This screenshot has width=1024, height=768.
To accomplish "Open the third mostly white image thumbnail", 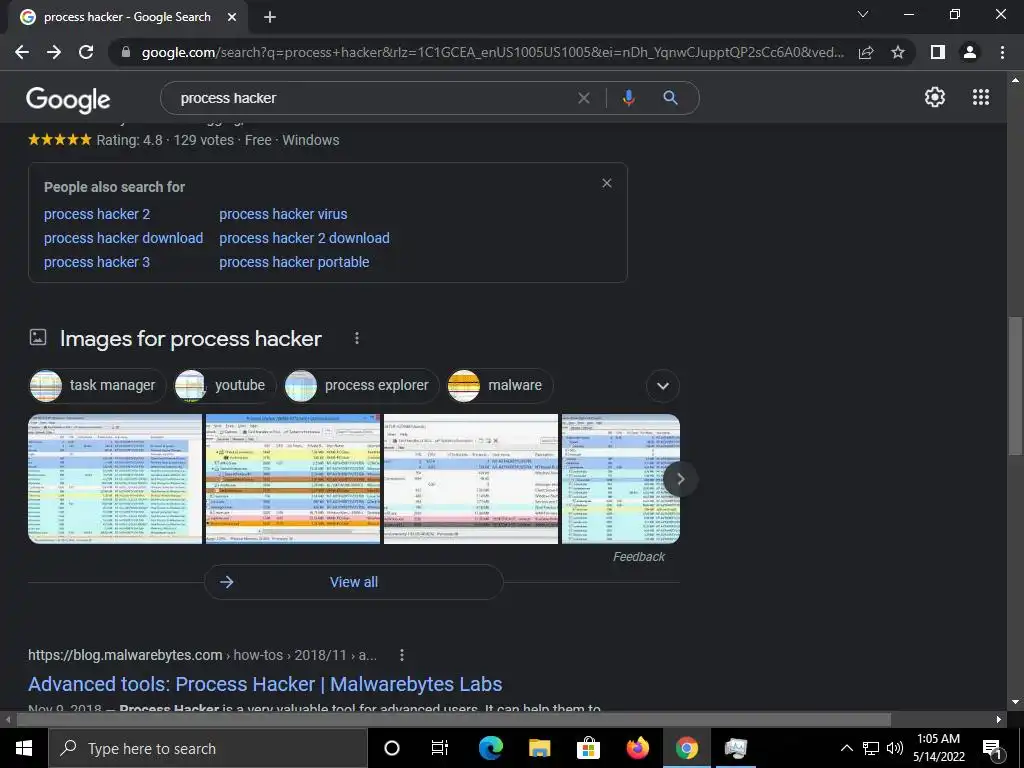I will pos(471,479).
